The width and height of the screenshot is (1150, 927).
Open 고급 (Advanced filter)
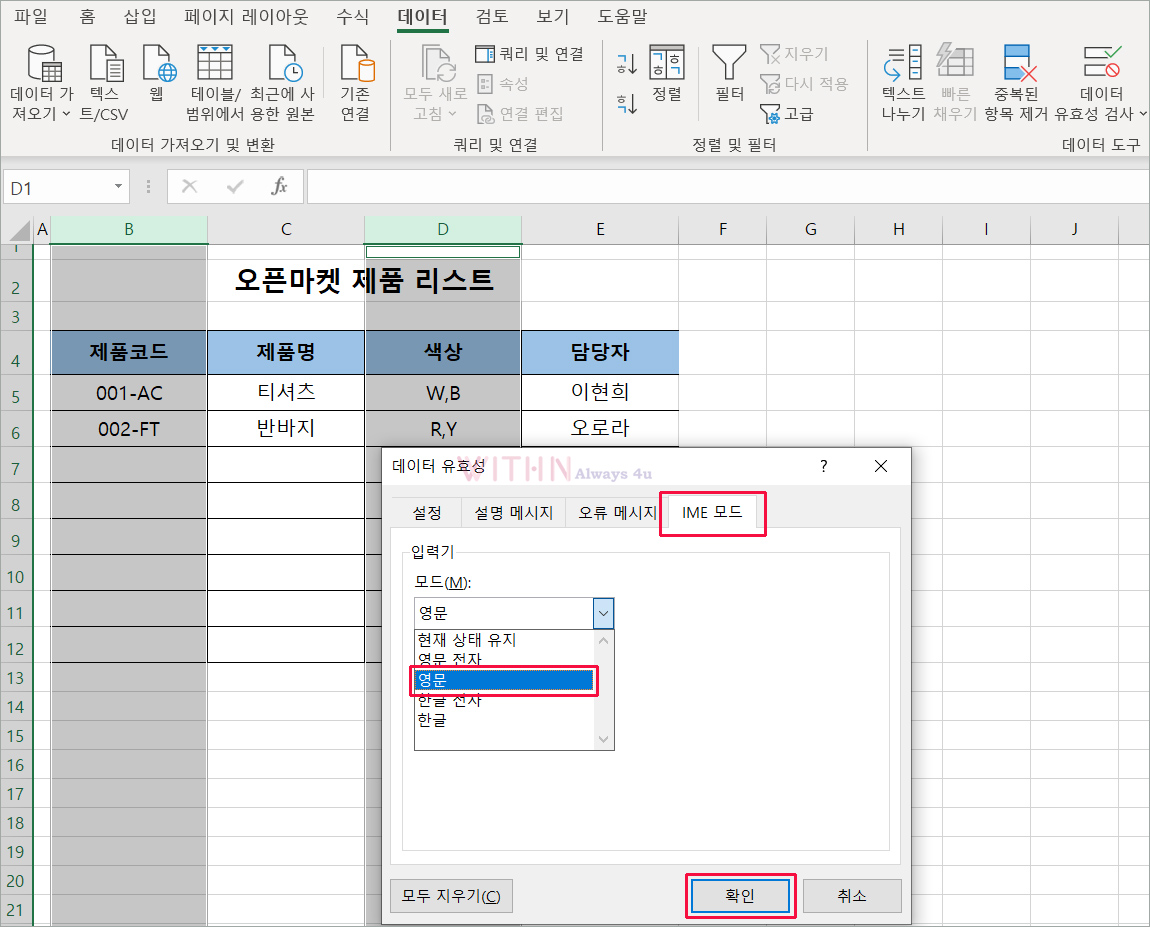click(x=787, y=114)
